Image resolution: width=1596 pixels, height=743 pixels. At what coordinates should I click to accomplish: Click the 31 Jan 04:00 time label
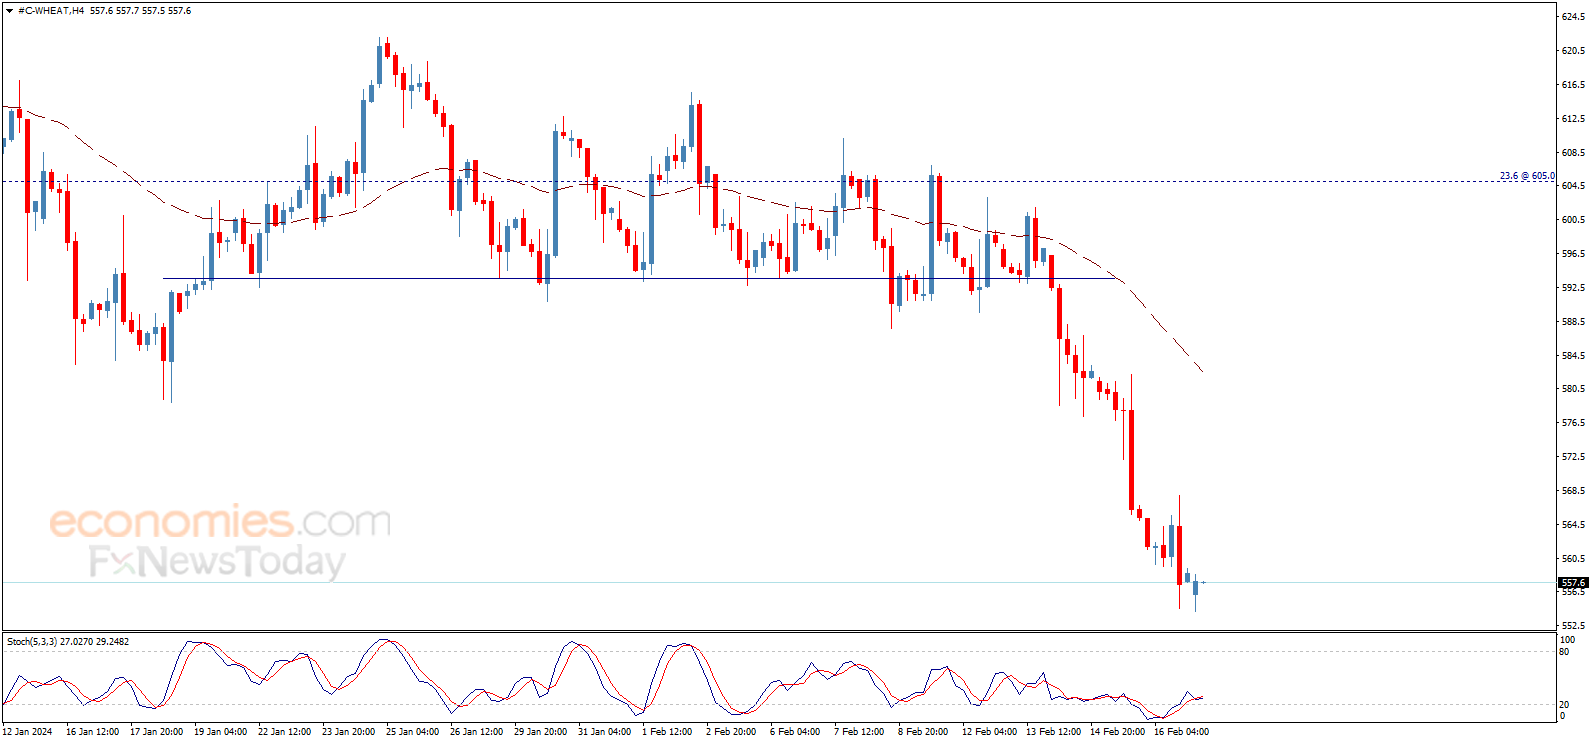tap(604, 732)
